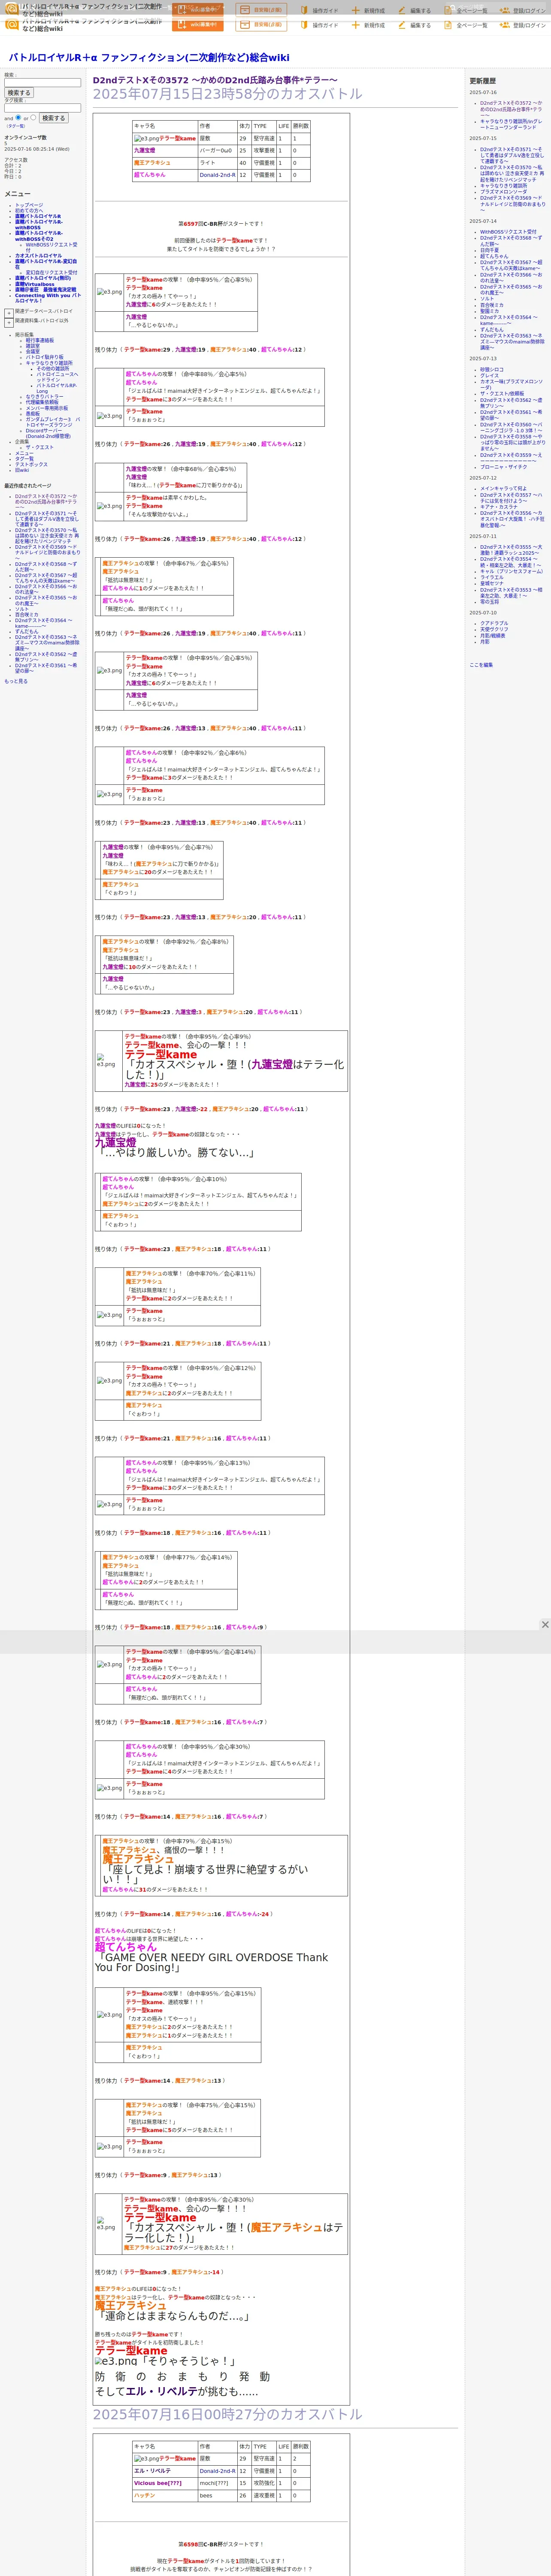Click the 2025年07月16日00時27分のカオスバトル heading
This screenshot has height=2576, width=551.
[228, 2414]
